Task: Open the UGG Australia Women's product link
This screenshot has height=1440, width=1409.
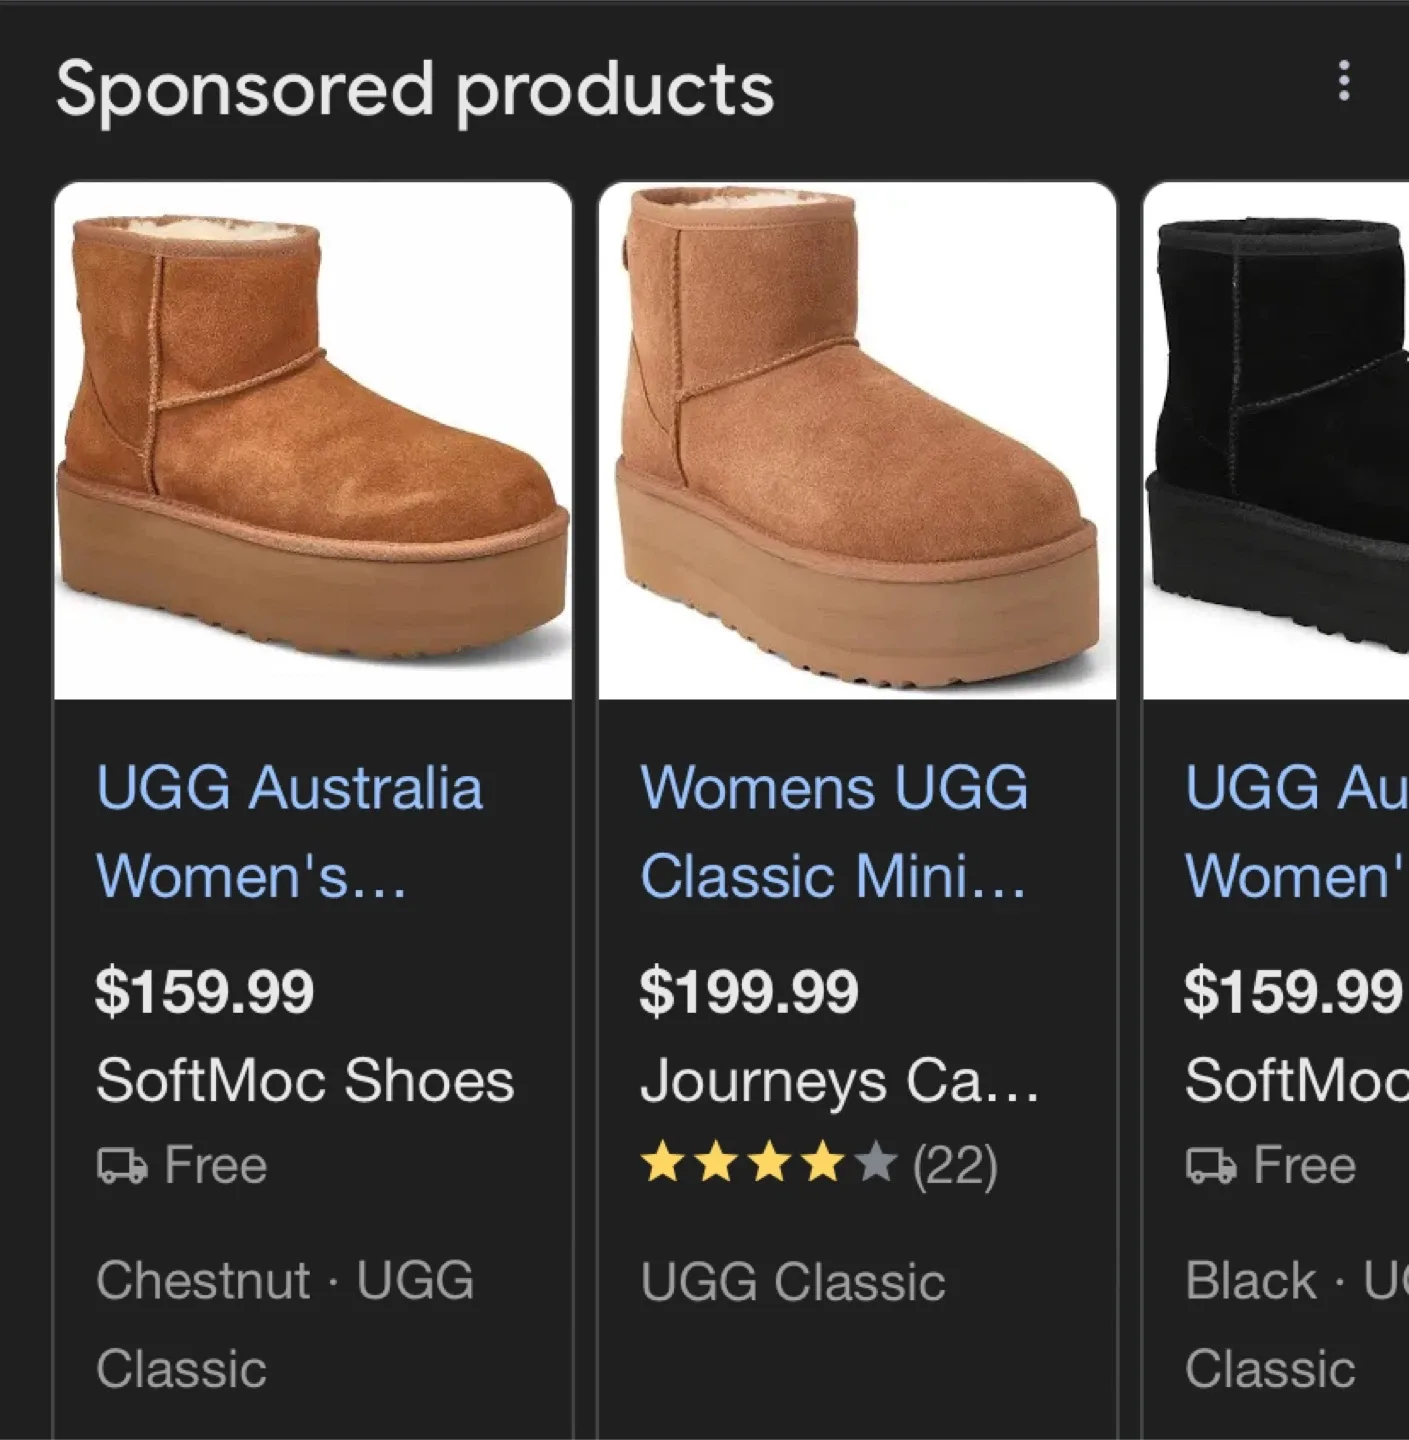Action: (290, 830)
